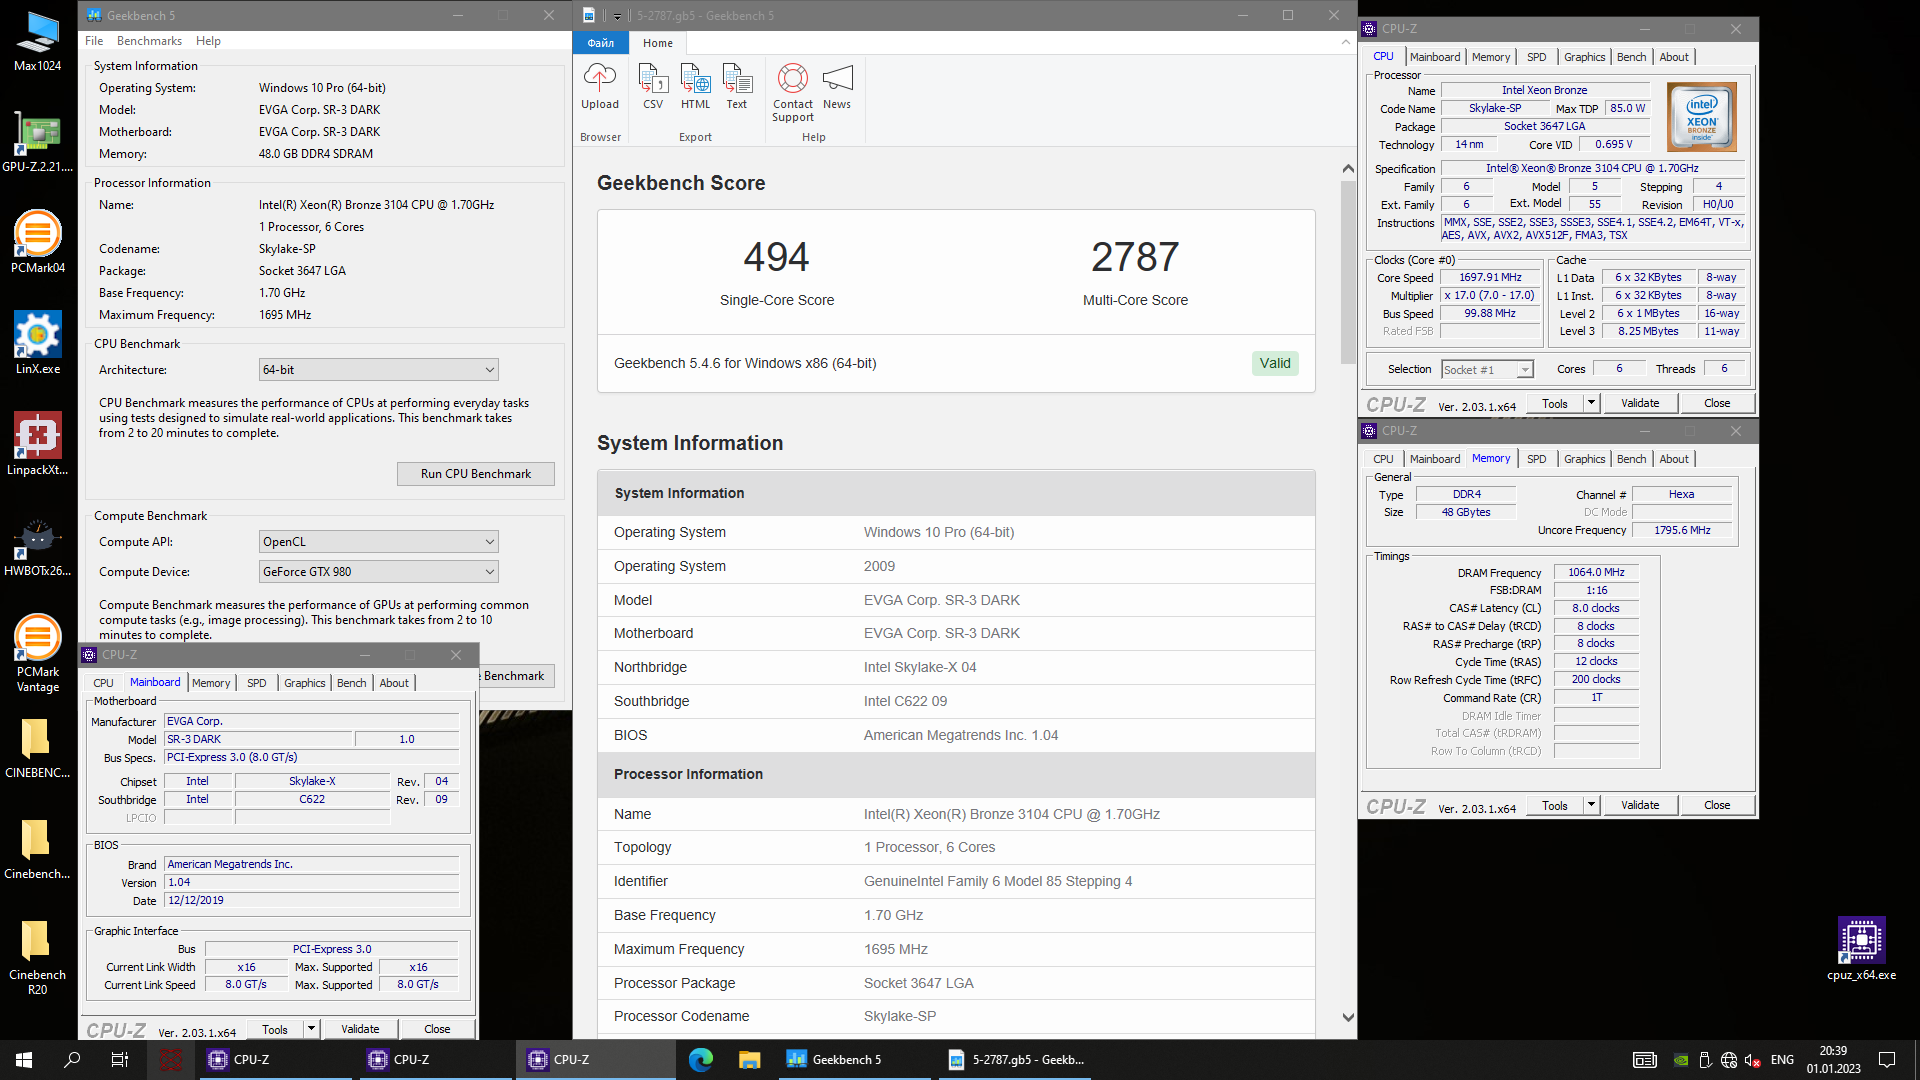Screen dimensions: 1920x1080
Task: Export results as HTML
Action: pos(695,87)
